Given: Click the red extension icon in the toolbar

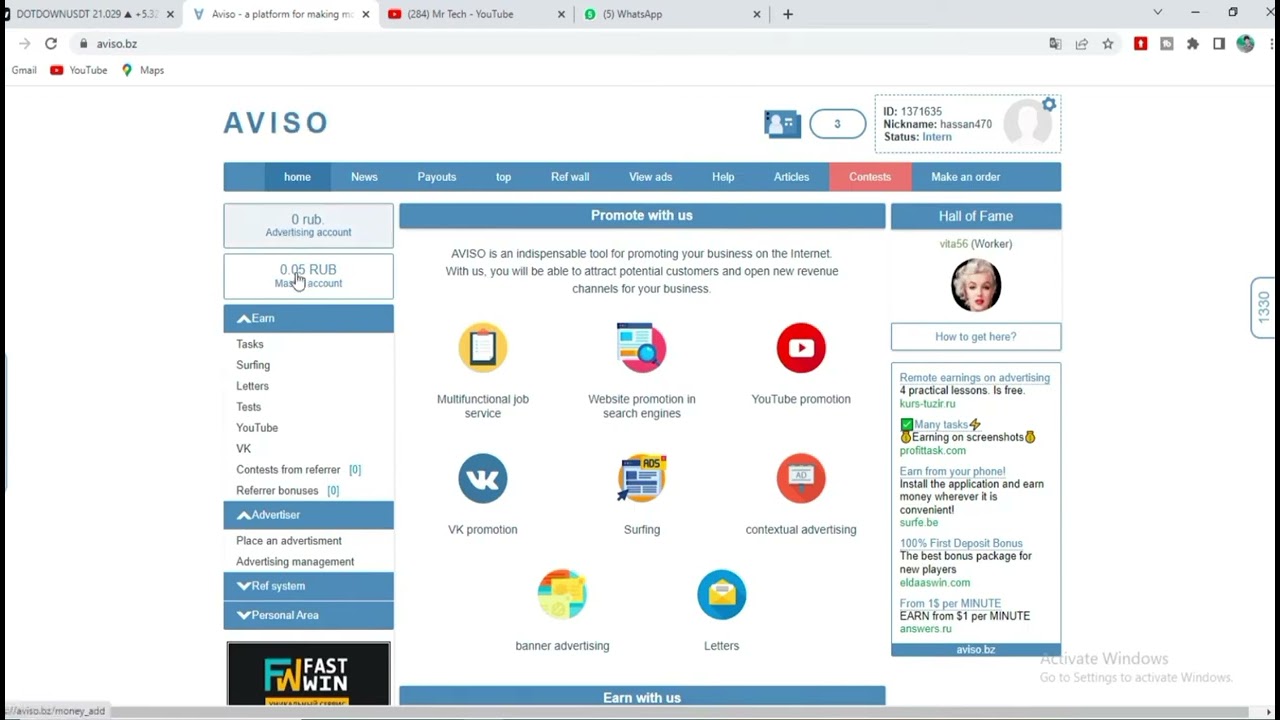Looking at the screenshot, I should (x=1141, y=44).
